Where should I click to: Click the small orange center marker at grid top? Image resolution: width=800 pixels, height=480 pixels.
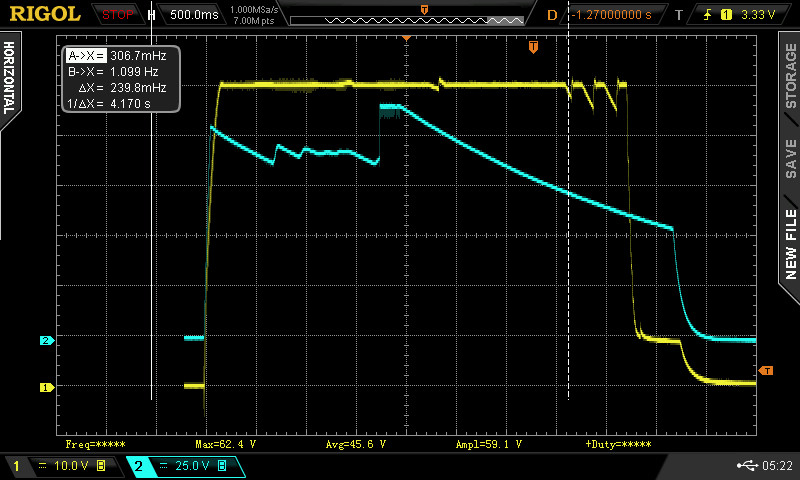pos(407,38)
